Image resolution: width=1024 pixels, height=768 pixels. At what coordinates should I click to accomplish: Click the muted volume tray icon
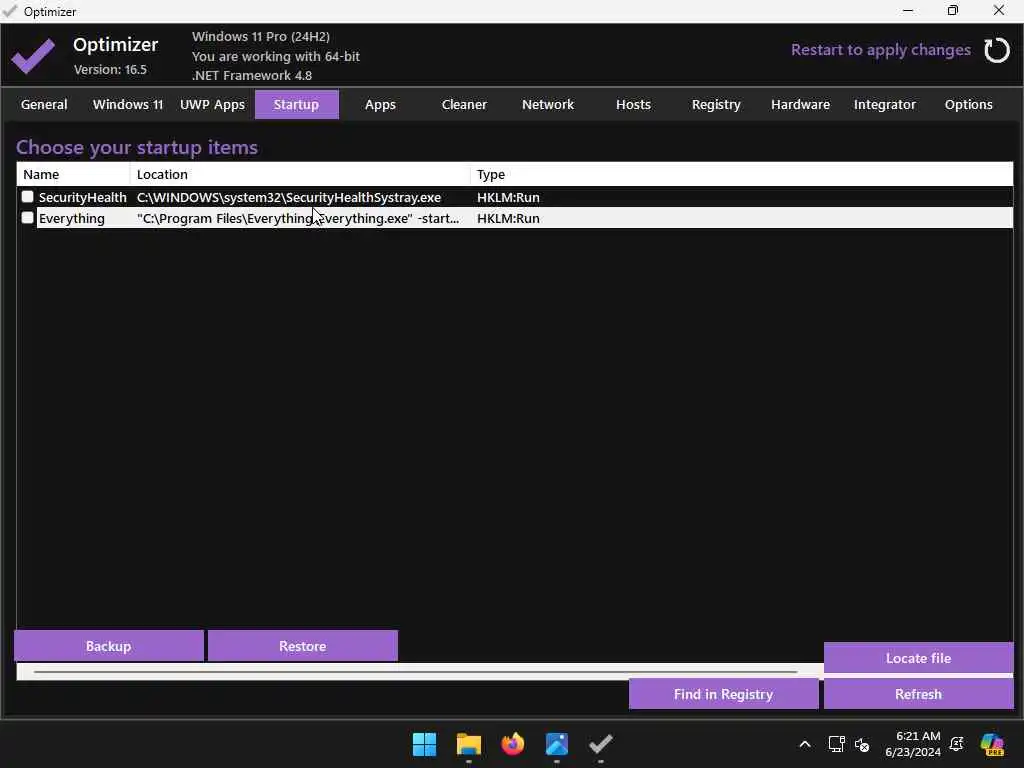coord(861,744)
